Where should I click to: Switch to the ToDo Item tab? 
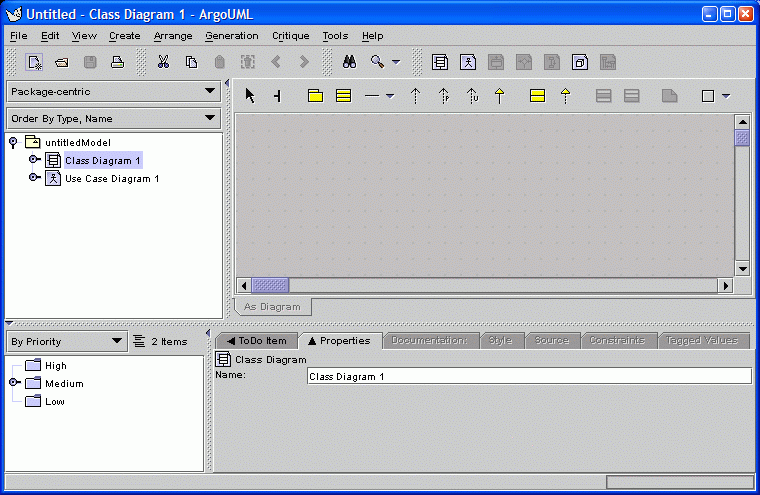[256, 341]
